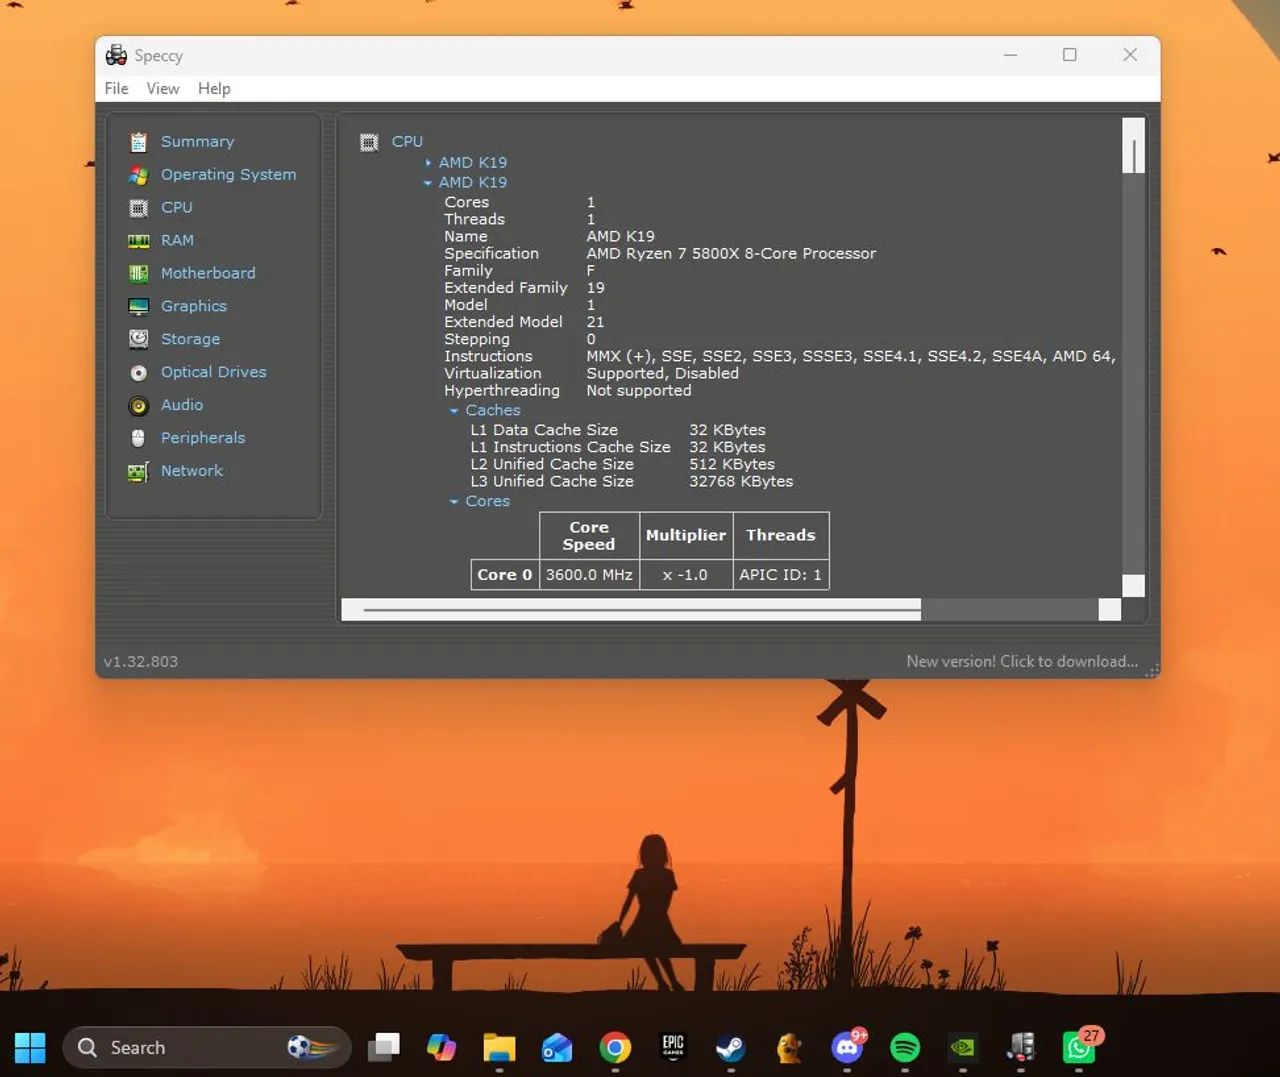Open Google Chrome from the taskbar
The width and height of the screenshot is (1280, 1077).
coord(615,1047)
